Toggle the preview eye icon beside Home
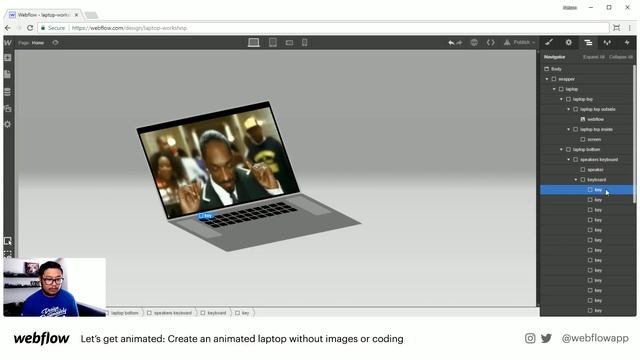640x360 pixels. [55, 42]
